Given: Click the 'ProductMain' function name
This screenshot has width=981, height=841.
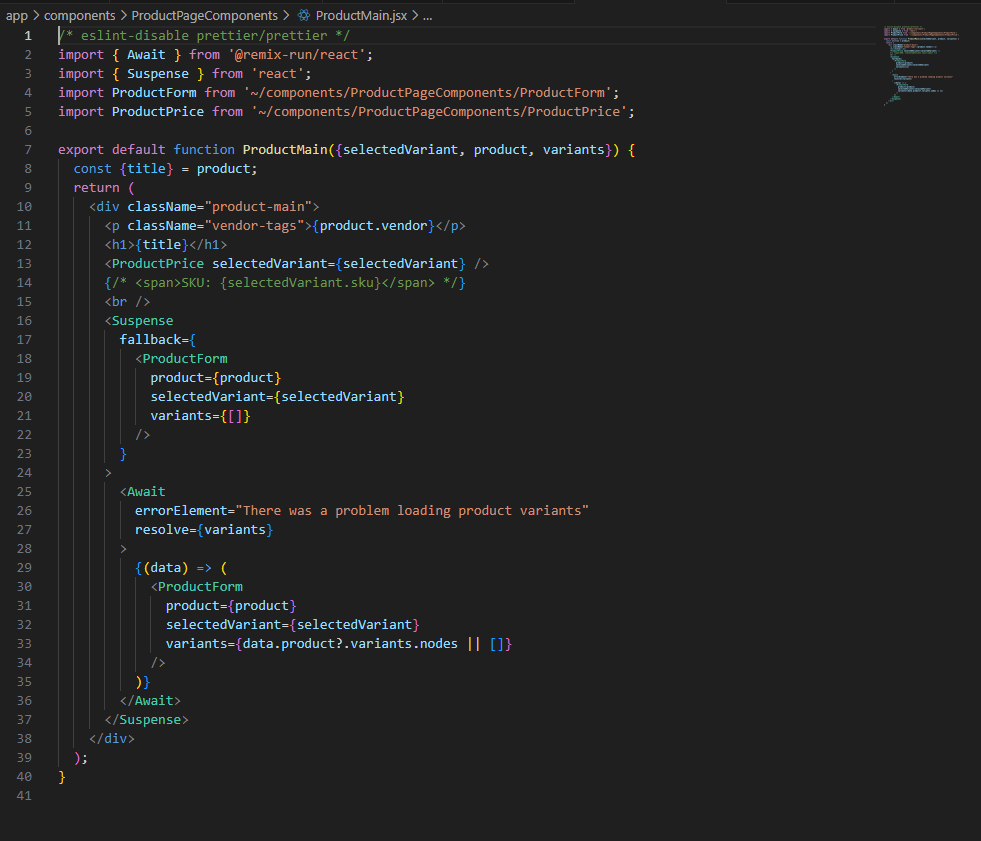Looking at the screenshot, I should [x=285, y=150].
